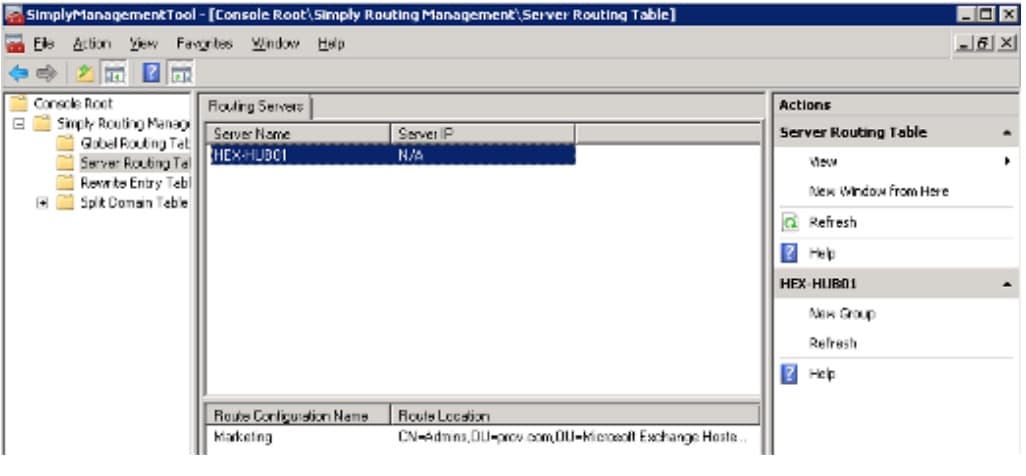The image size is (1026, 476).
Task: Open the Action menu
Action: pos(92,44)
